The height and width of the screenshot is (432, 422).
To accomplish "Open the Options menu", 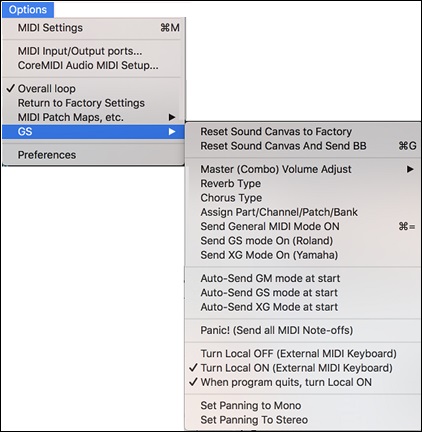I will [28, 10].
